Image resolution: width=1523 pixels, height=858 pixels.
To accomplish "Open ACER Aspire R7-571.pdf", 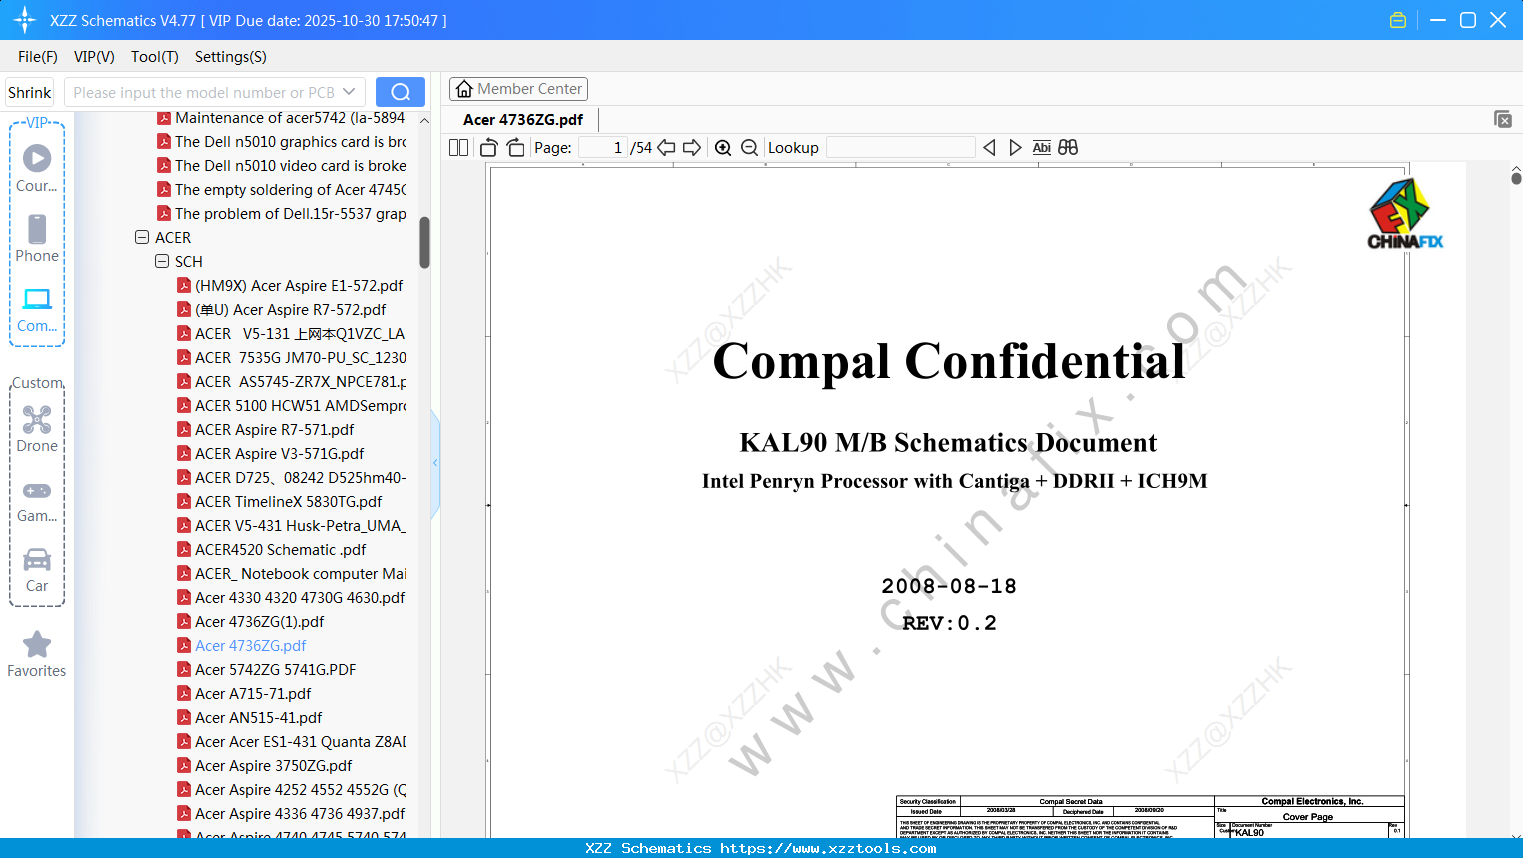I will (266, 430).
